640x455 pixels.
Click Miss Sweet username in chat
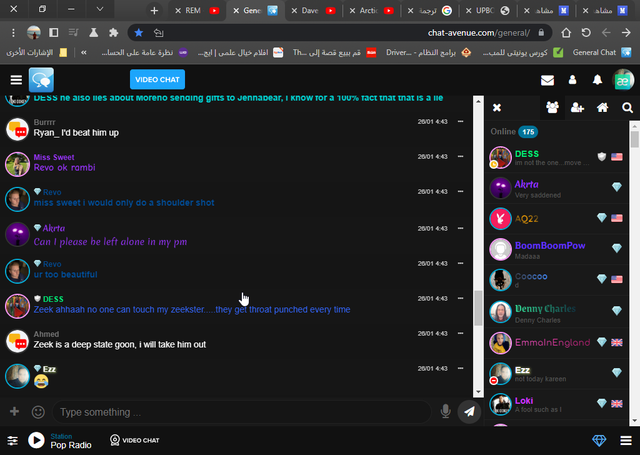point(54,157)
